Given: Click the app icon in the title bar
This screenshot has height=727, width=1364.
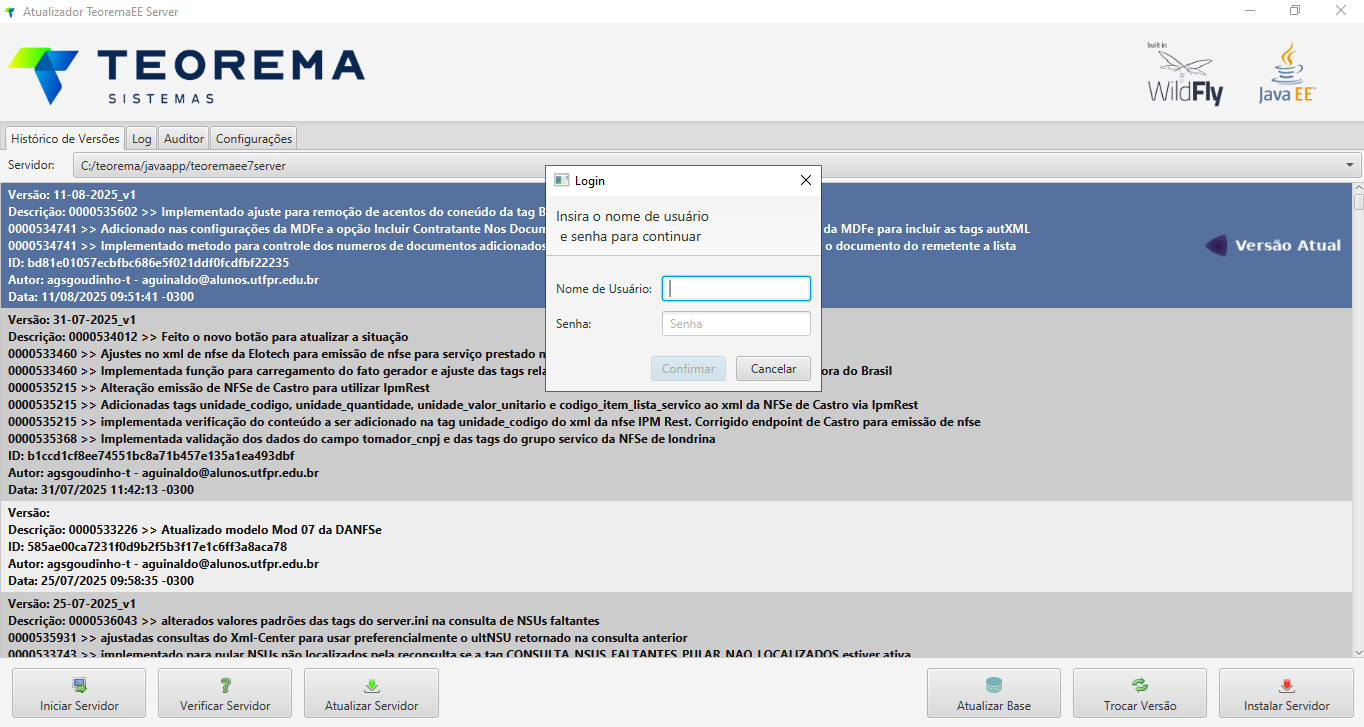Looking at the screenshot, I should pyautogui.click(x=10, y=11).
